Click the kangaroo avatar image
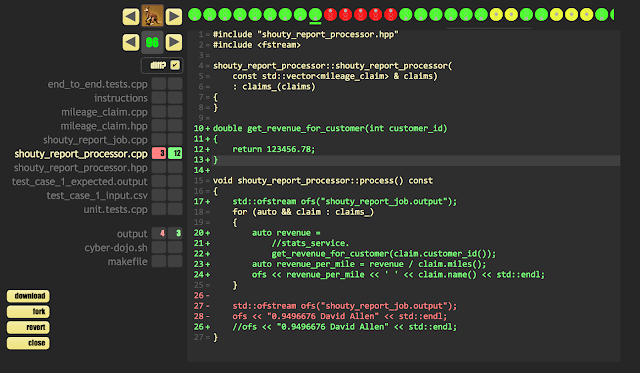The height and width of the screenshot is (373, 640). tap(152, 16)
